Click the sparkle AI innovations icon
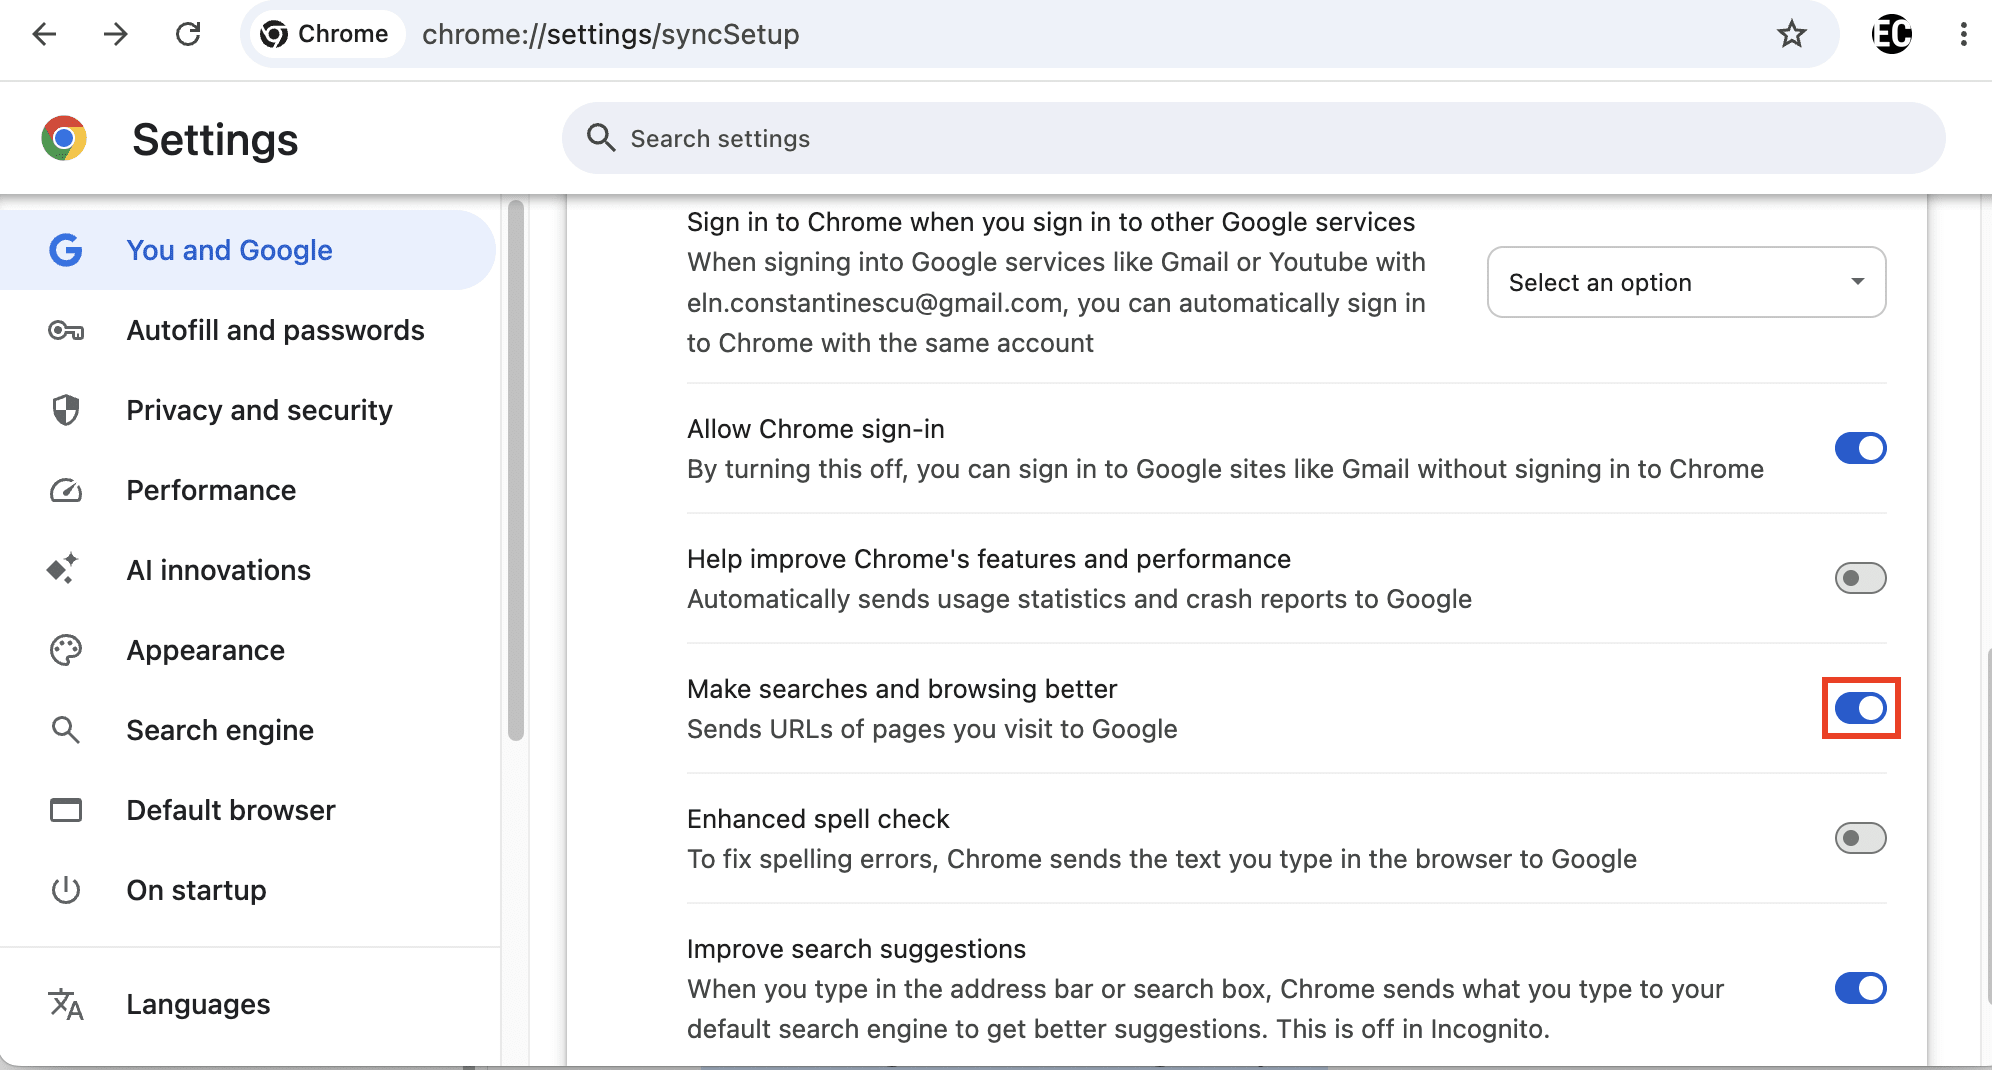1992x1070 pixels. click(63, 569)
